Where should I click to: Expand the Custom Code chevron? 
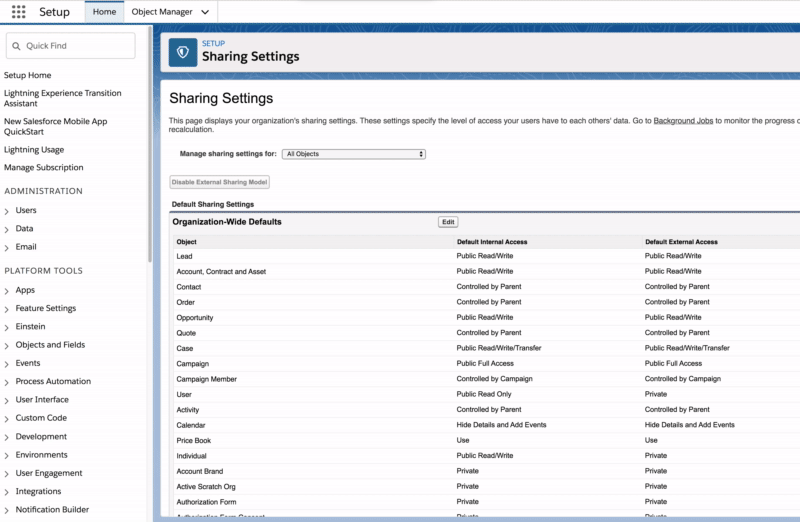pos(7,418)
